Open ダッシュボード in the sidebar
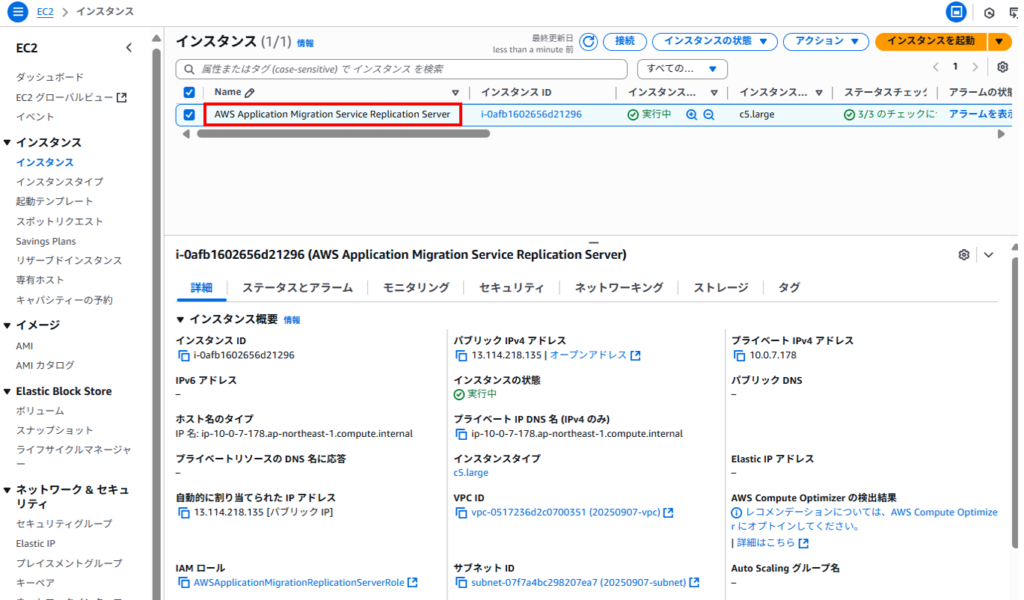 [50, 77]
